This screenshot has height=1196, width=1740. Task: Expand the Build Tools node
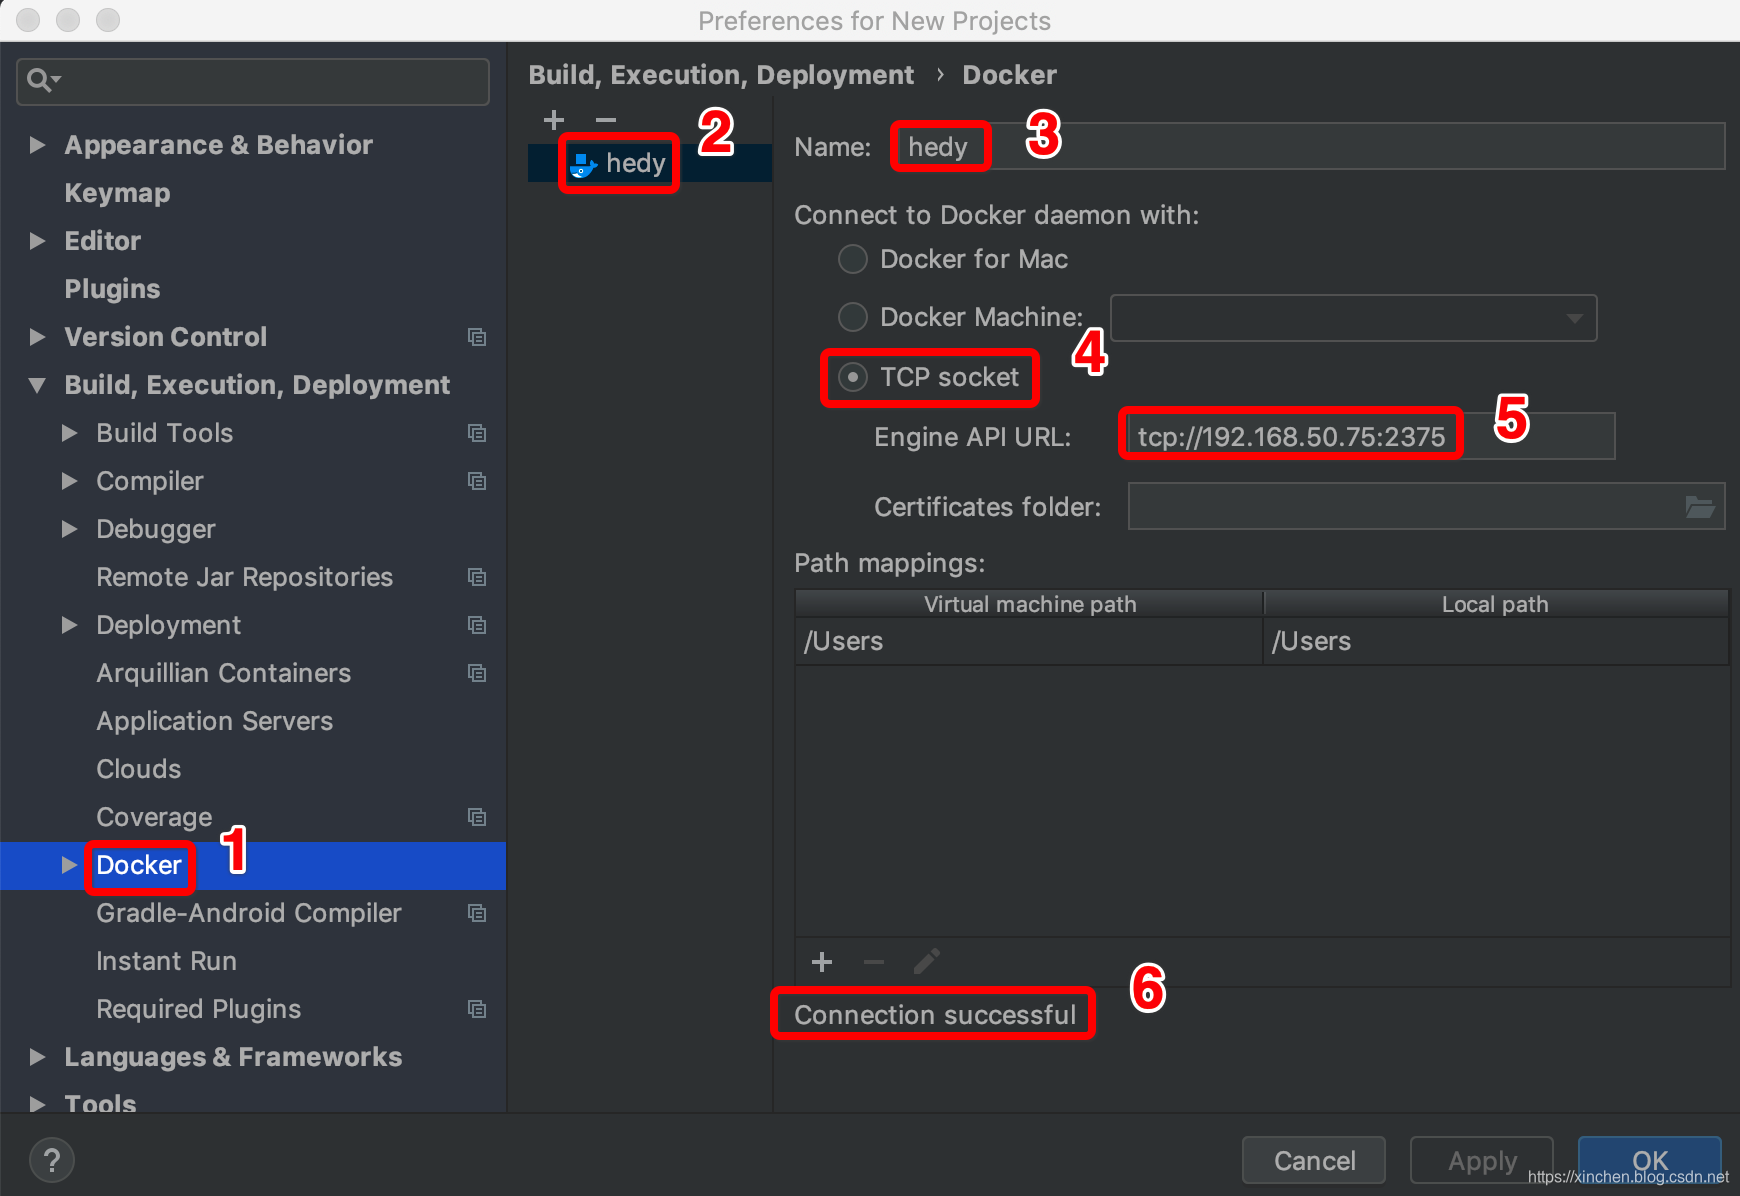[70, 433]
